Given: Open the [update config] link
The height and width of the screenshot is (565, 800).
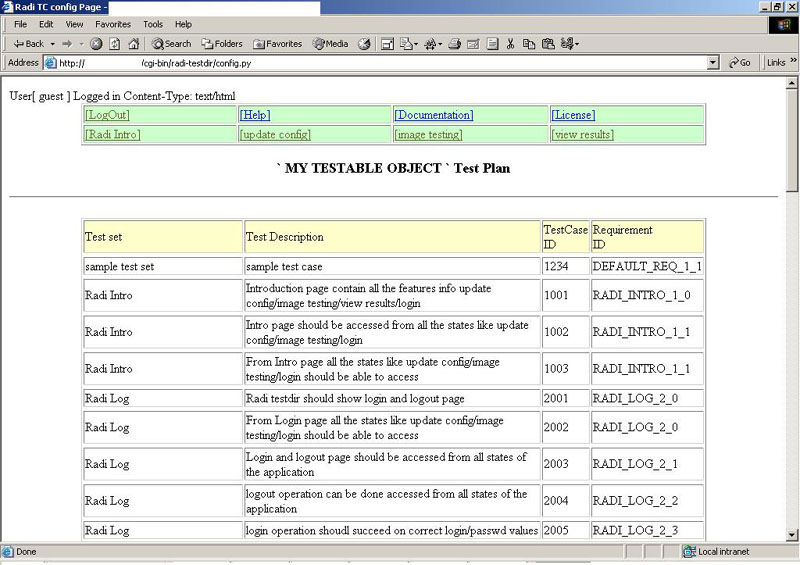Looking at the screenshot, I should click(x=275, y=134).
